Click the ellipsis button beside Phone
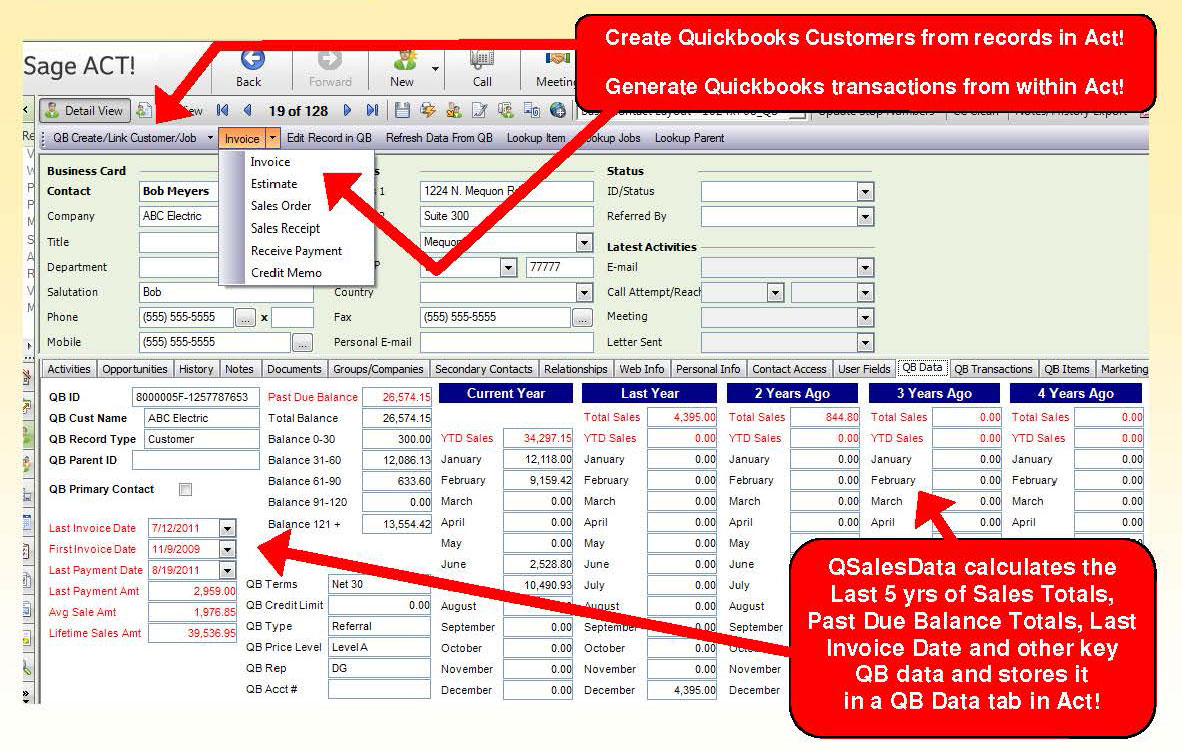This screenshot has width=1182, height=752. (245, 318)
